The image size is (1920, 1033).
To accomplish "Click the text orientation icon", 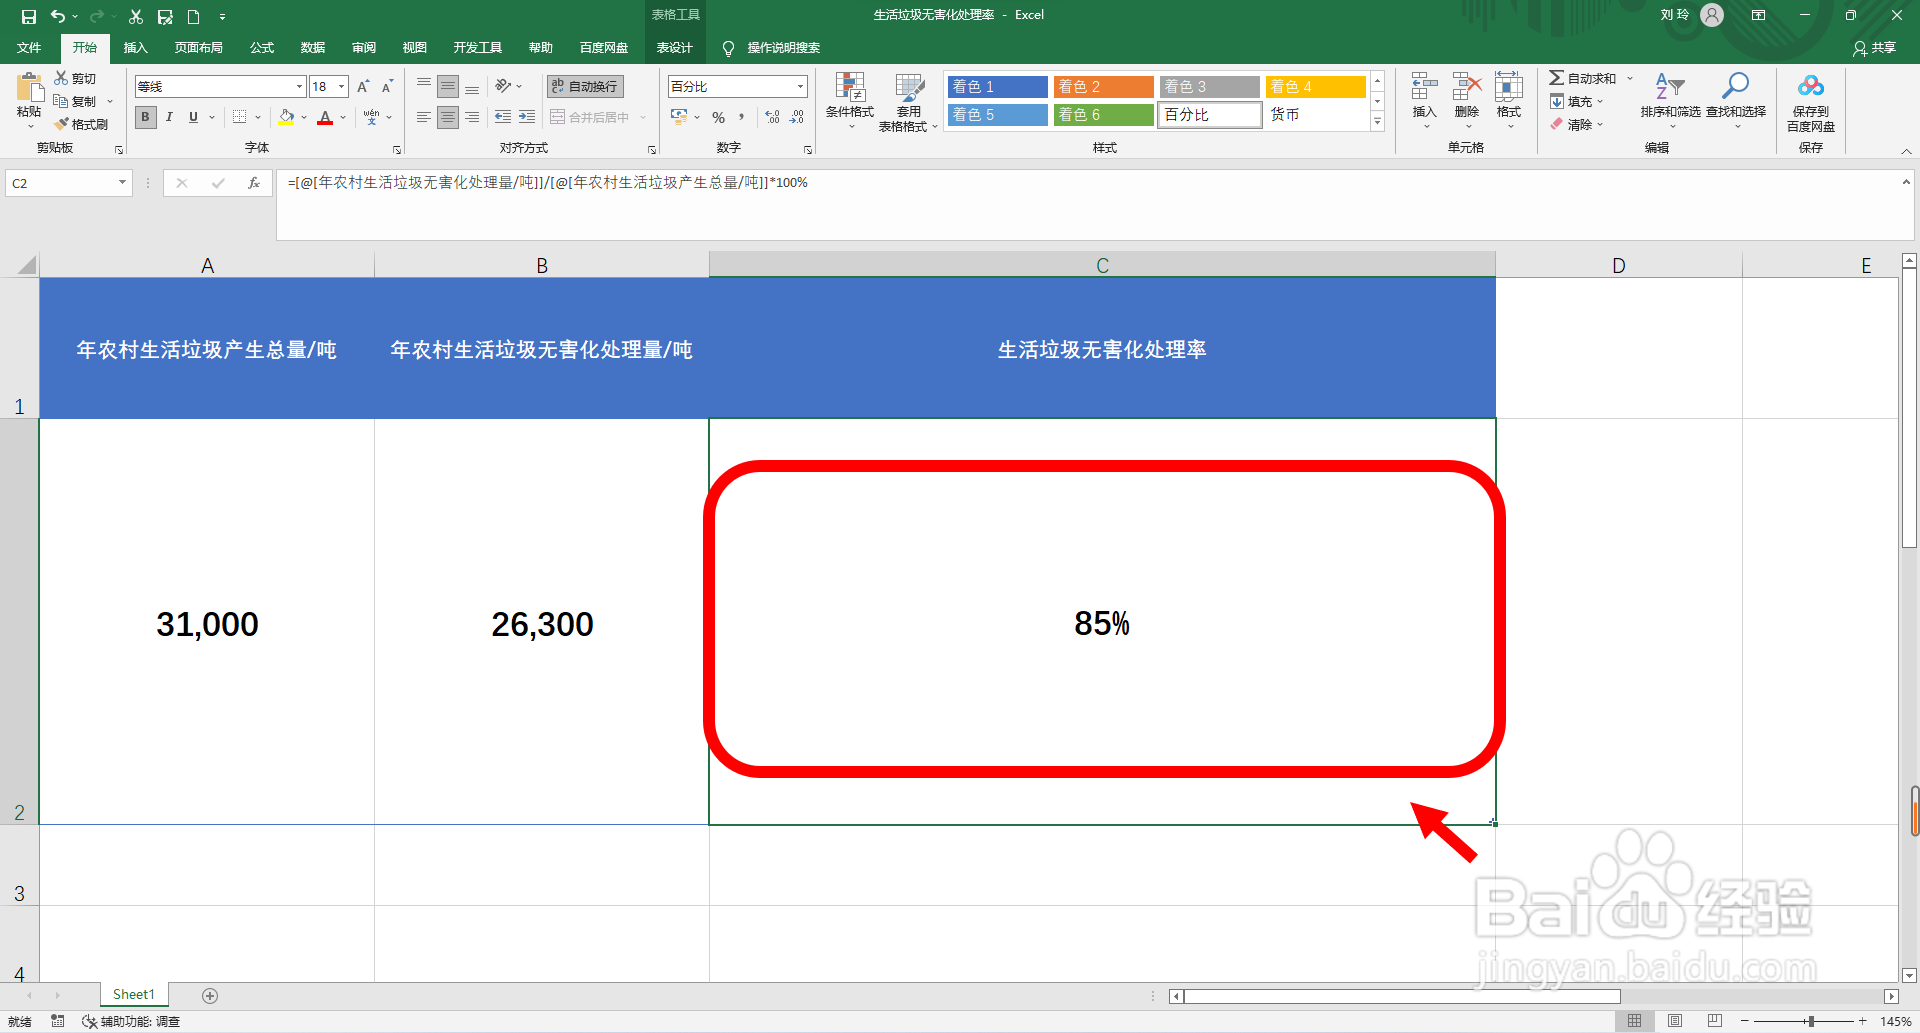I will tap(503, 86).
